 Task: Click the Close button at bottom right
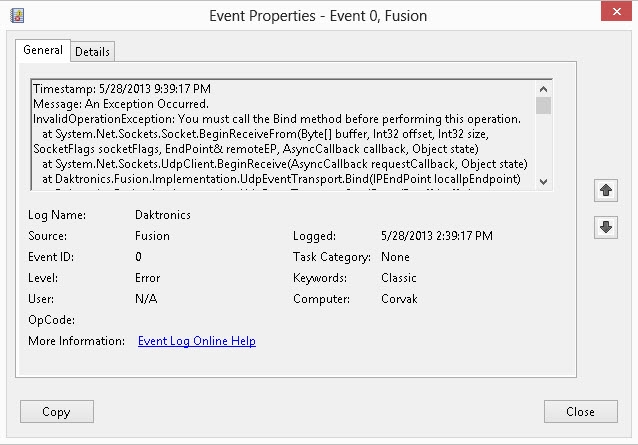click(580, 411)
